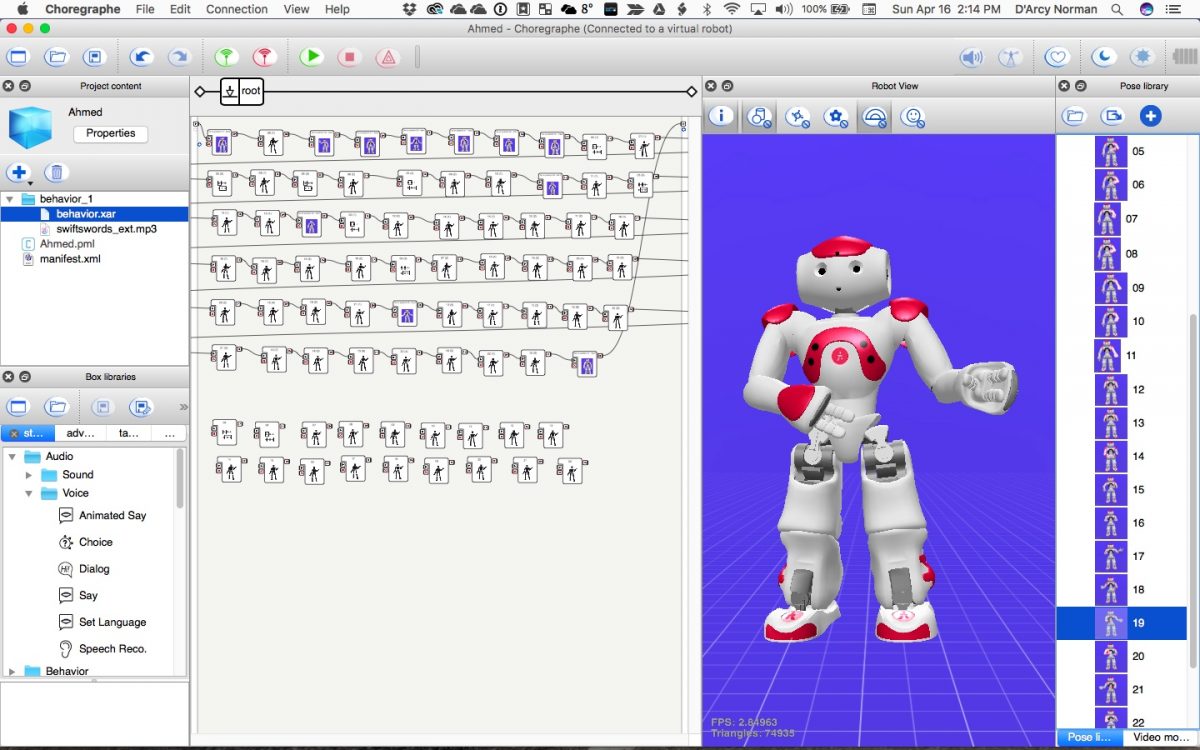Toggle the info button in Robot View

[x=721, y=117]
